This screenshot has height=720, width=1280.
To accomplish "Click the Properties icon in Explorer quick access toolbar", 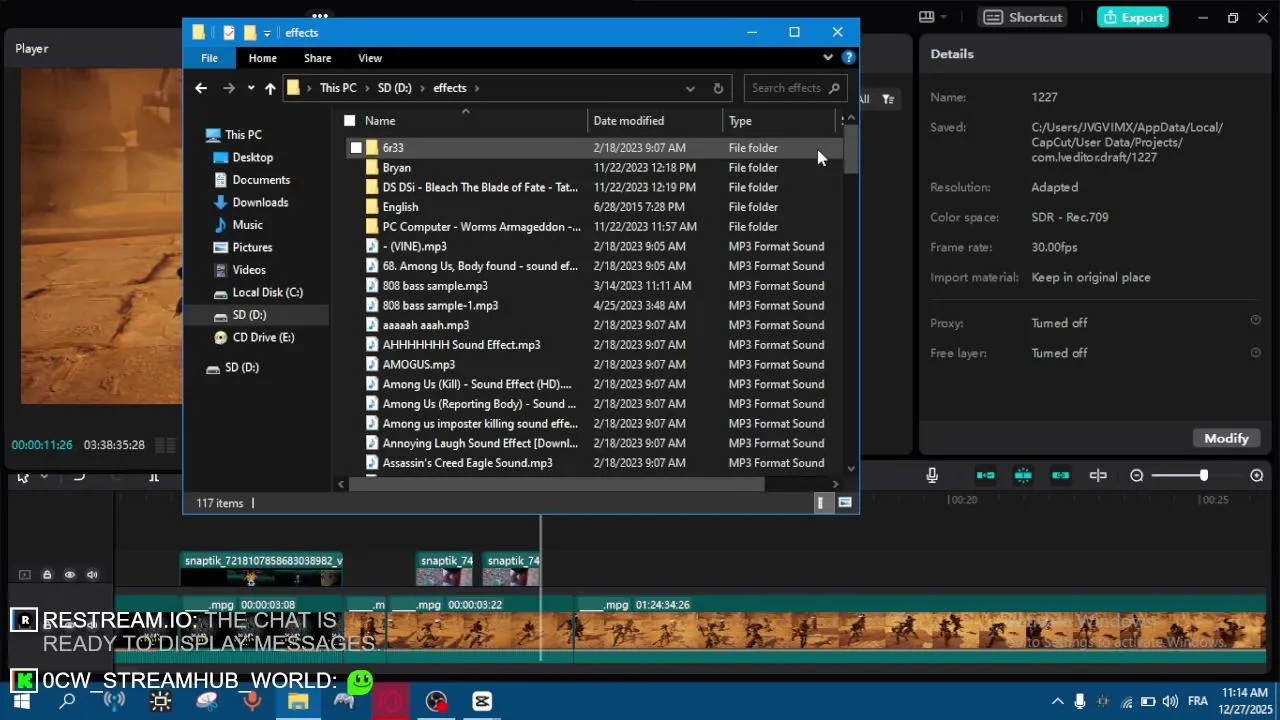I will point(229,33).
